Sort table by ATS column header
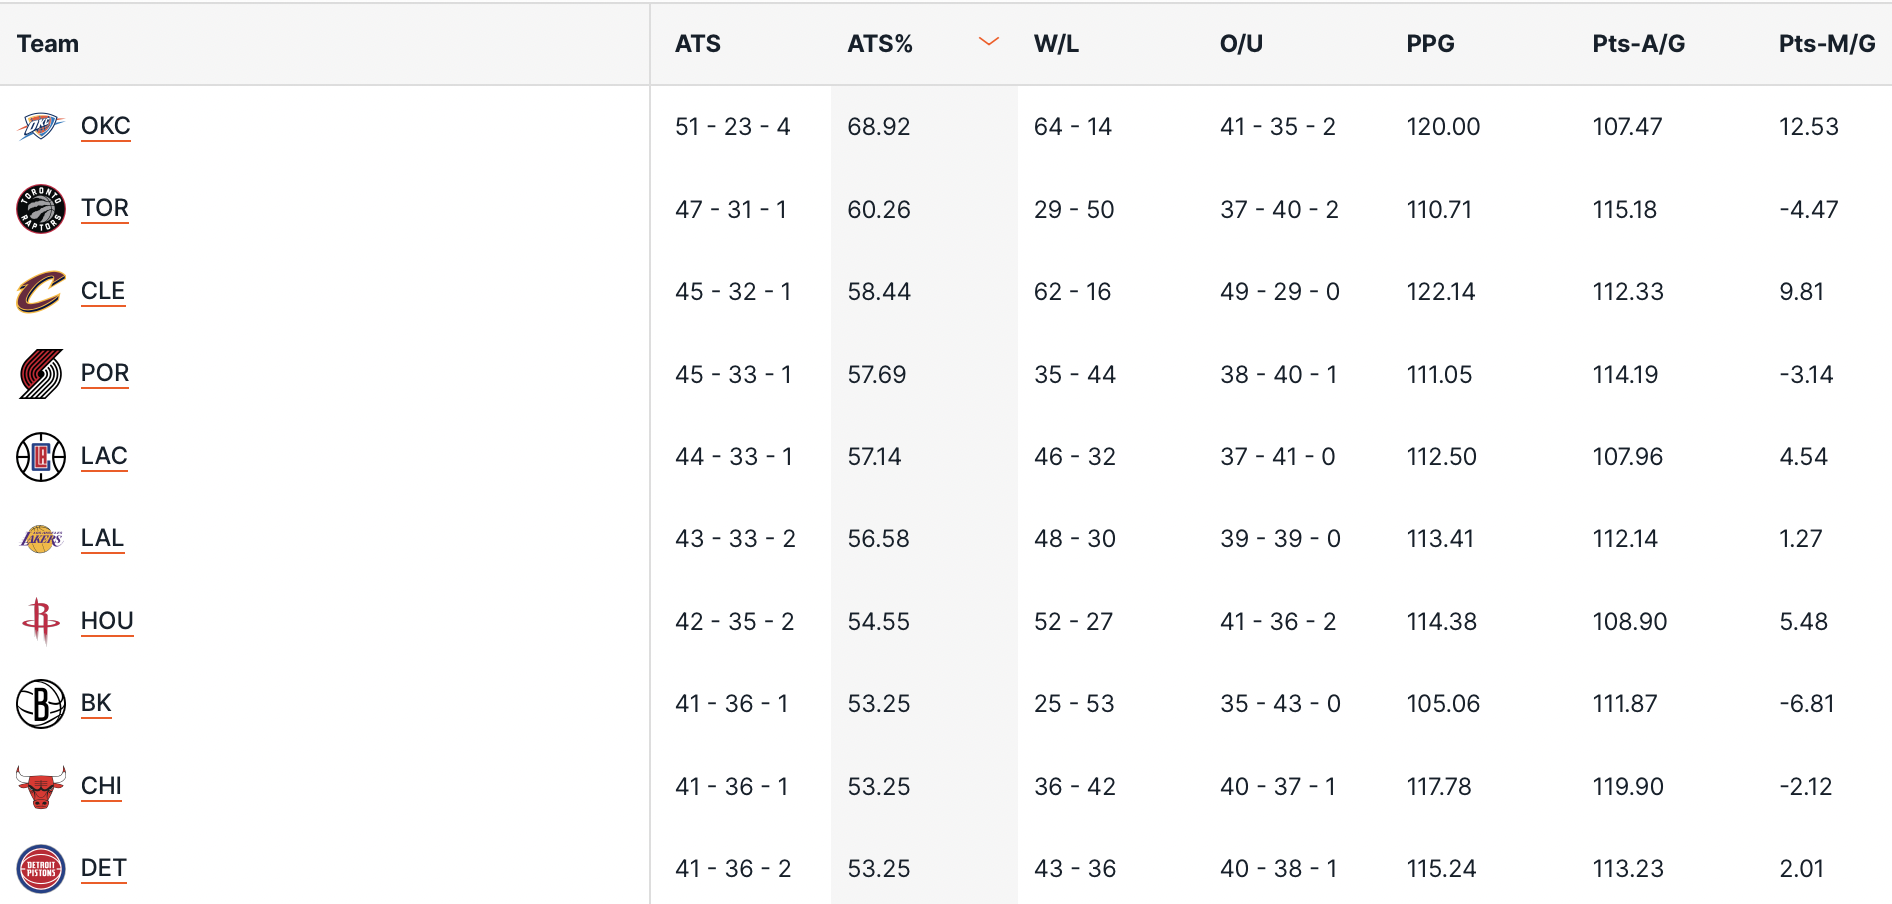The image size is (1892, 904). (697, 44)
